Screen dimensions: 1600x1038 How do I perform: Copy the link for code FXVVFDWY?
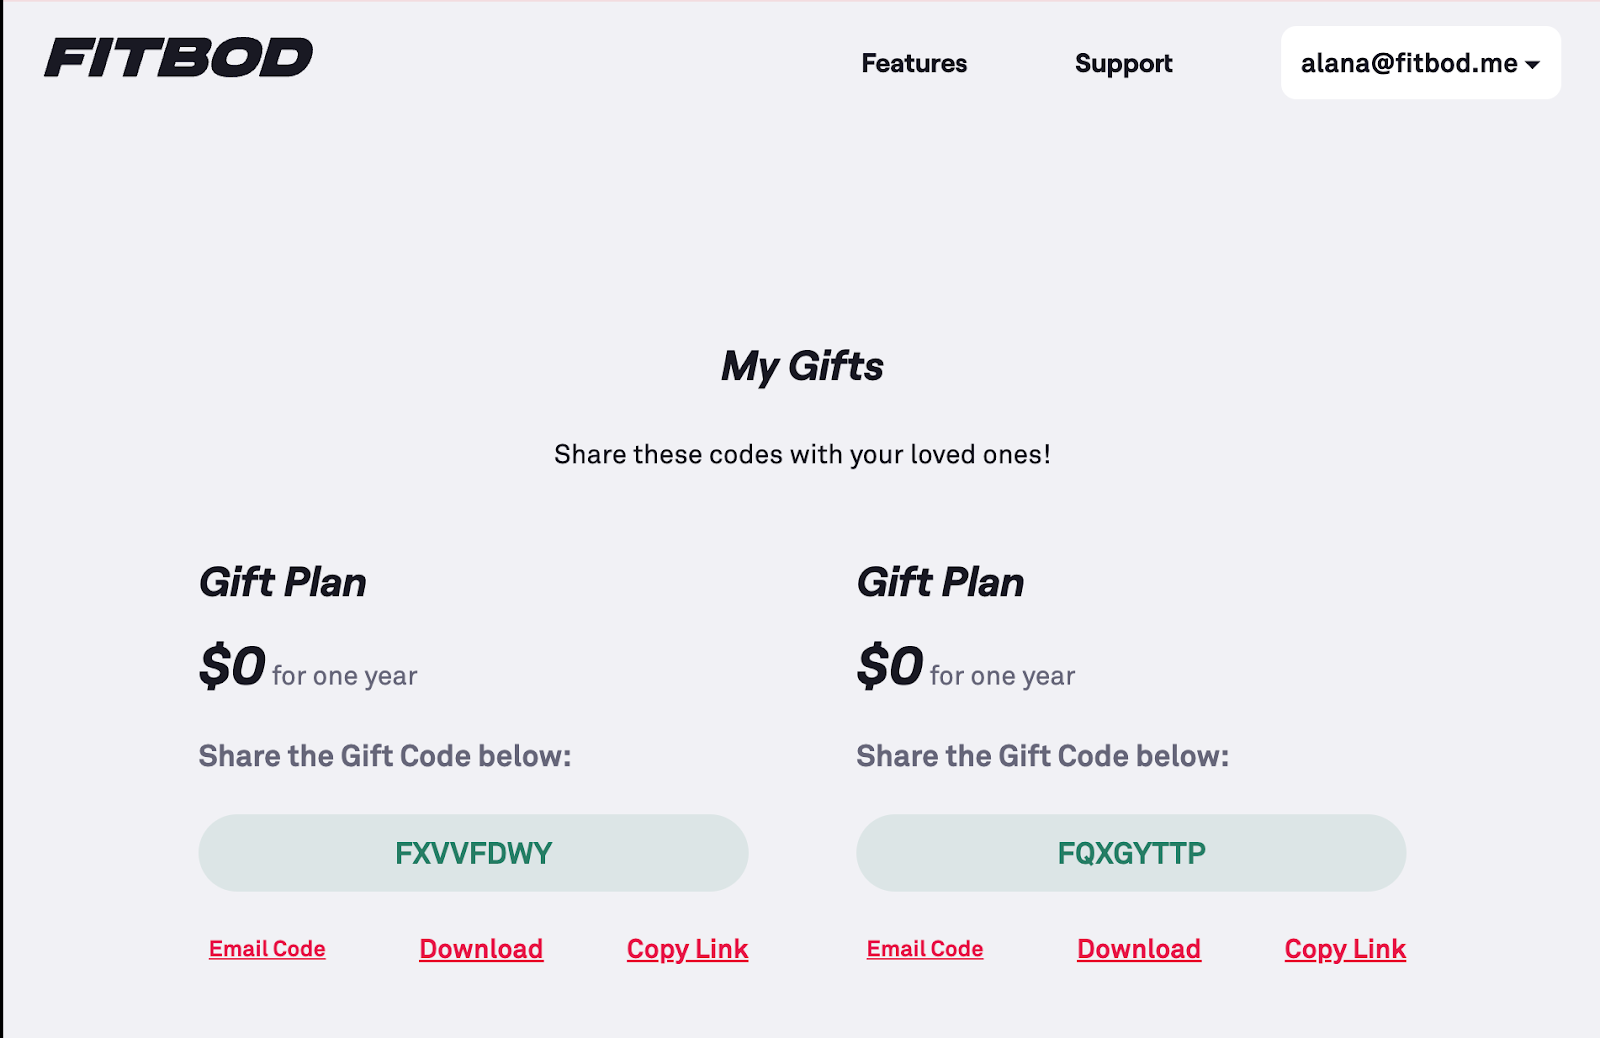pyautogui.click(x=687, y=948)
